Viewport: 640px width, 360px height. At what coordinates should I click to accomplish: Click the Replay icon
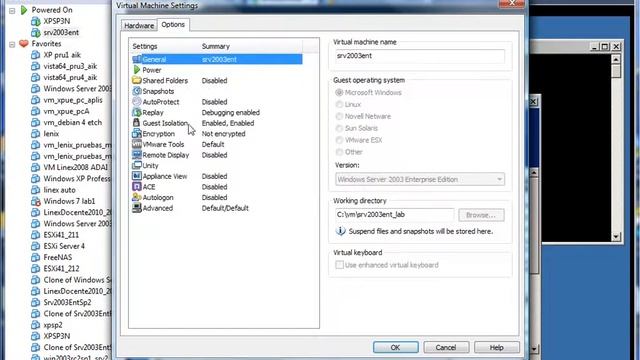(137, 112)
